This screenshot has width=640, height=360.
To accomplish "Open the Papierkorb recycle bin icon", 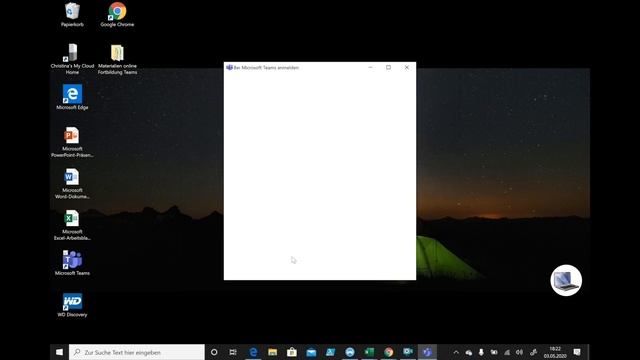I will pos(72,14).
